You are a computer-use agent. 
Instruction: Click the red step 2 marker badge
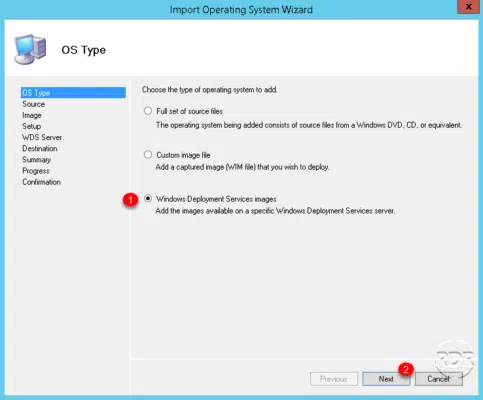coord(406,369)
